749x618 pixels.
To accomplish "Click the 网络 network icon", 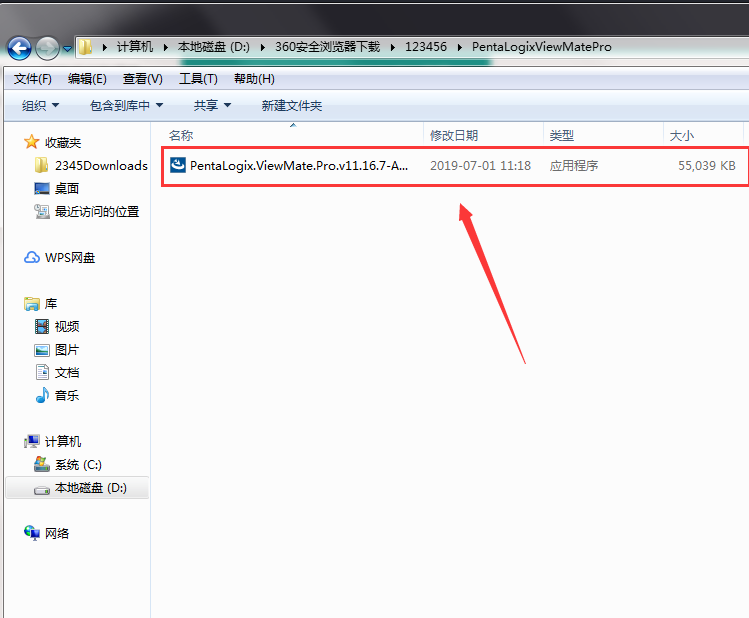I will point(32,533).
